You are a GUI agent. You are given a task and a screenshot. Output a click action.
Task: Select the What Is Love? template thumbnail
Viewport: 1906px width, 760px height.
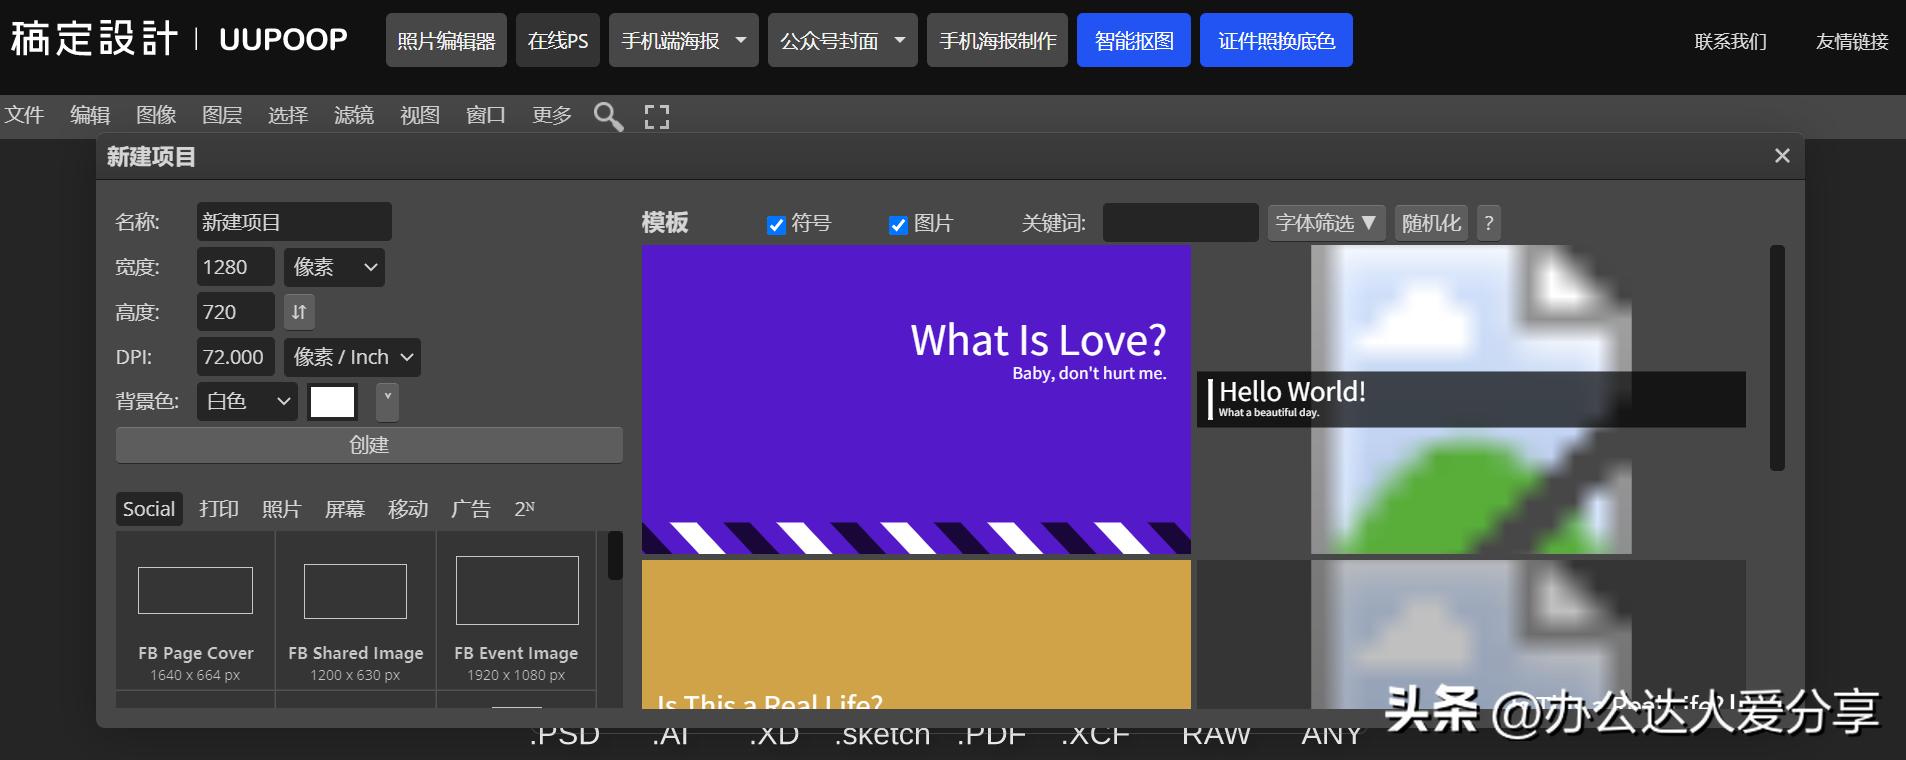[x=915, y=399]
